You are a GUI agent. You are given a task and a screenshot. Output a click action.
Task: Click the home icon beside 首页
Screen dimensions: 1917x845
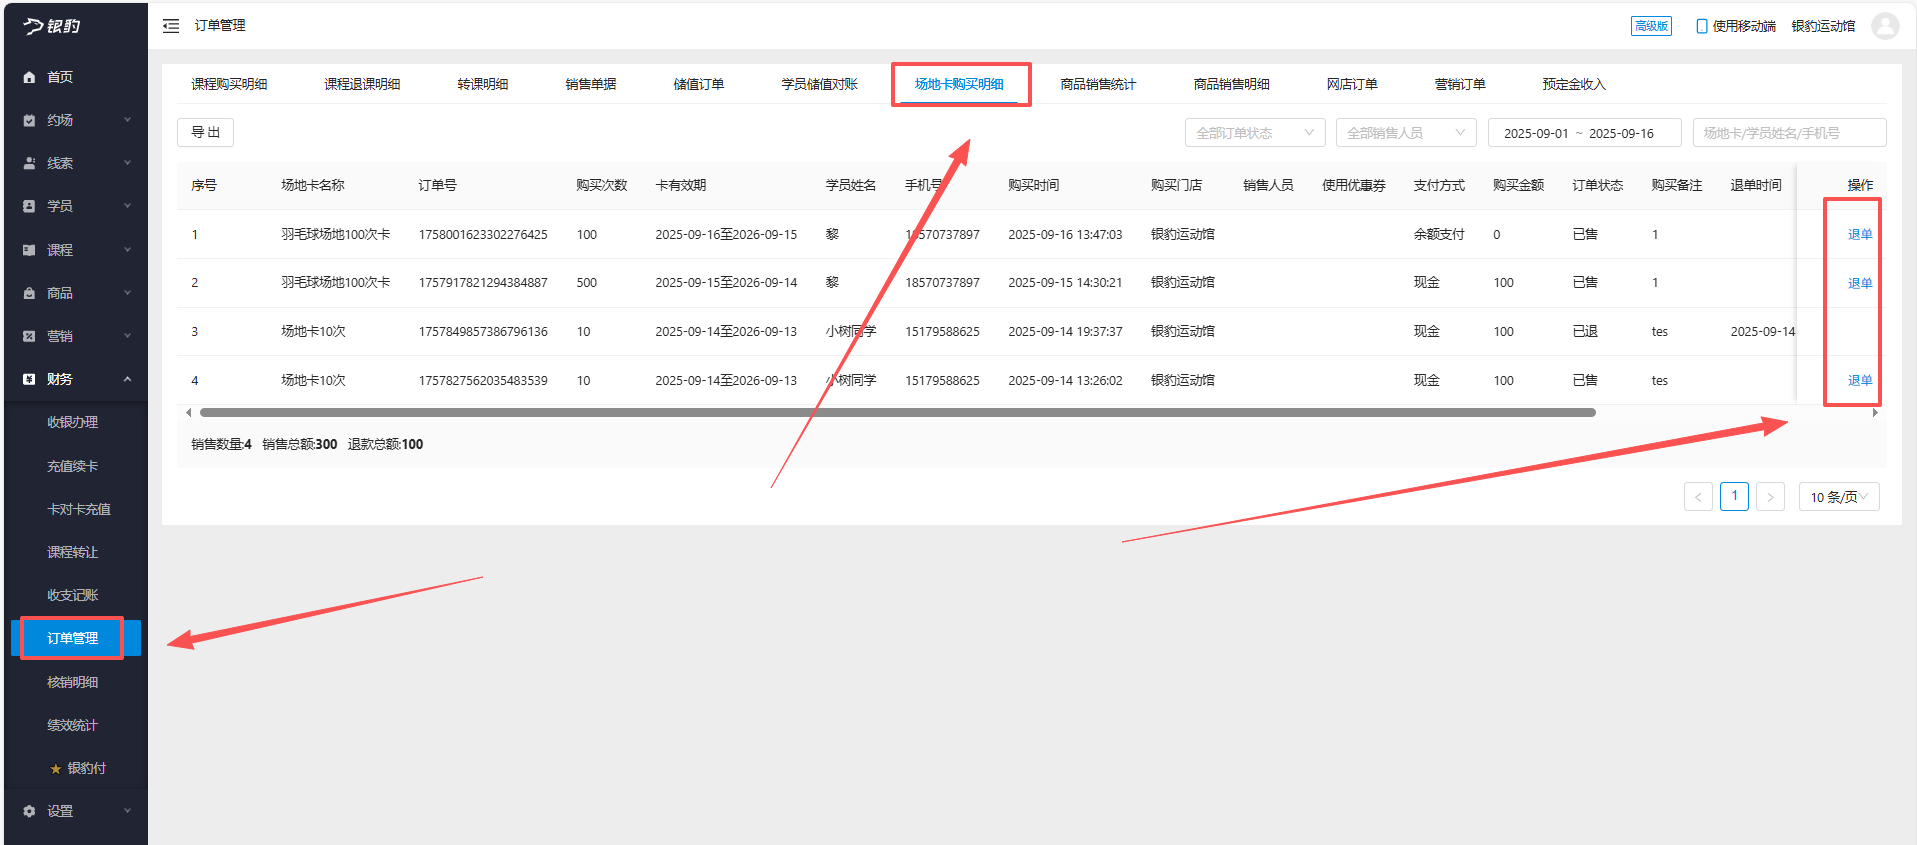(x=29, y=77)
